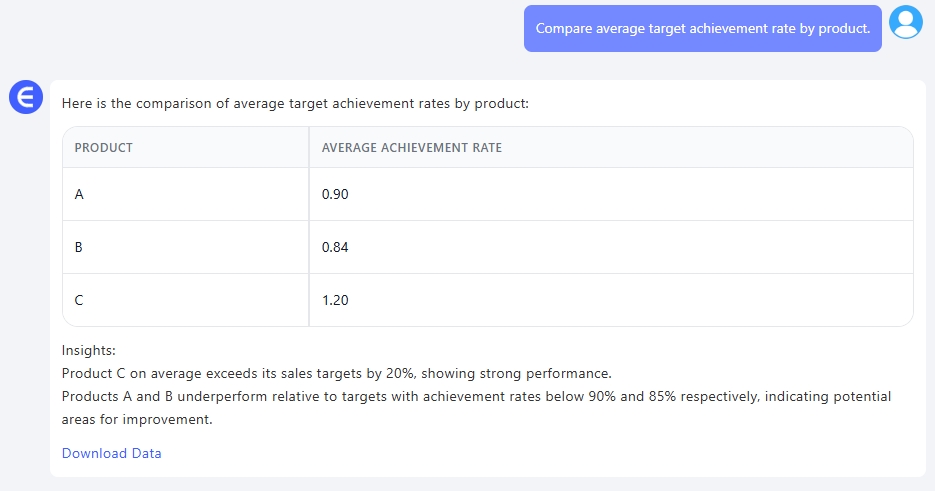Viewport: 935px width, 491px height.
Task: Select the Product C cell
Action: (x=79, y=300)
